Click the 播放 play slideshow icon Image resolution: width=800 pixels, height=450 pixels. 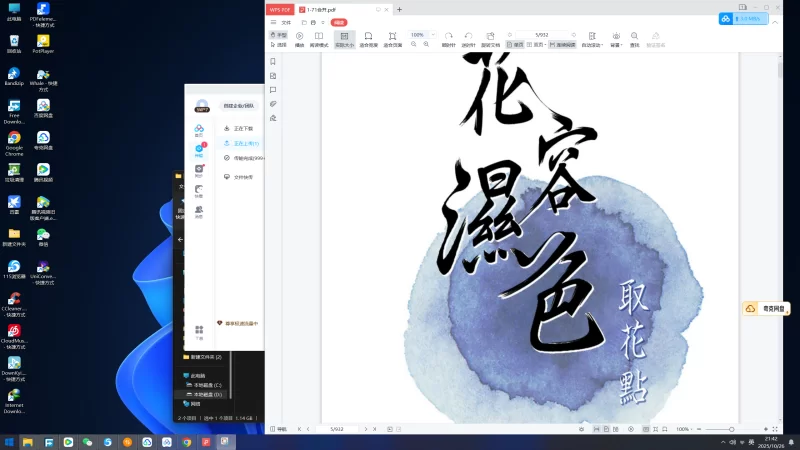click(299, 39)
